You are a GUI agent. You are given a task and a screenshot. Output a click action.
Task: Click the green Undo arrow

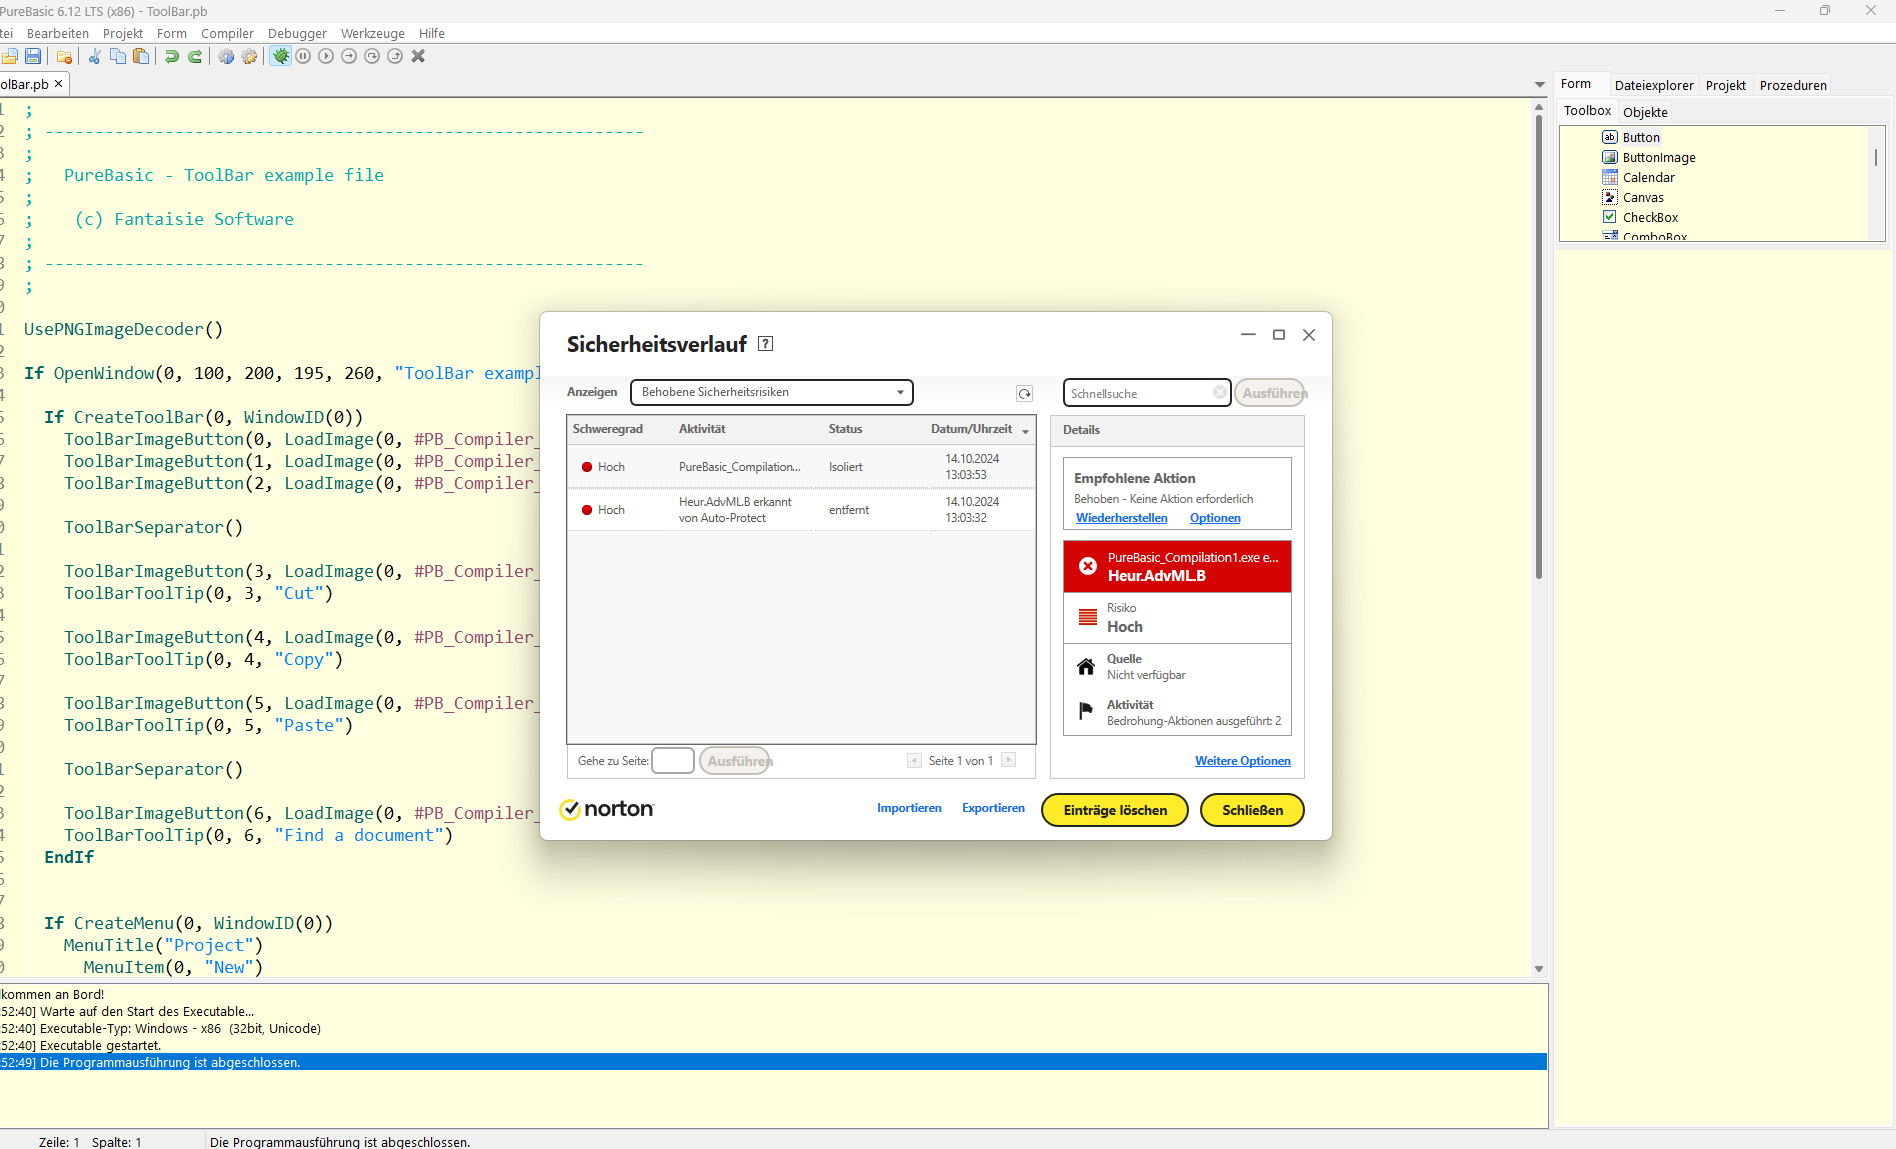[x=172, y=56]
